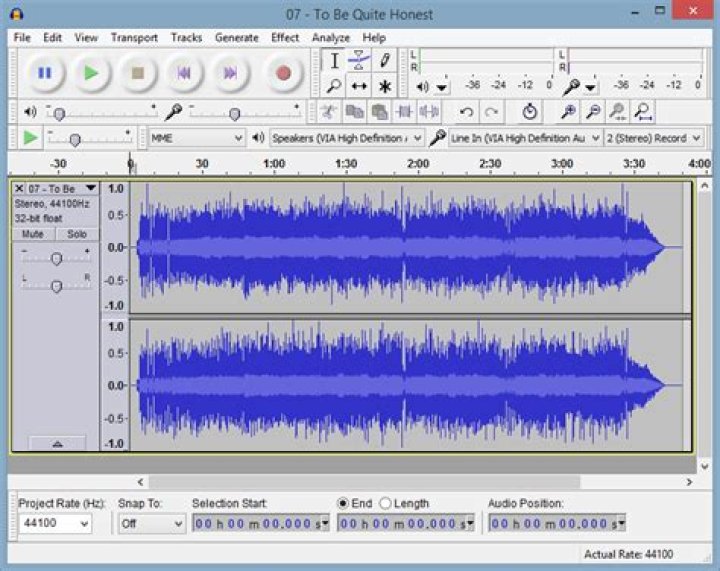Viewport: 720px width, 571px height.
Task: Click the track pan L/R slider knob
Action: (56, 286)
